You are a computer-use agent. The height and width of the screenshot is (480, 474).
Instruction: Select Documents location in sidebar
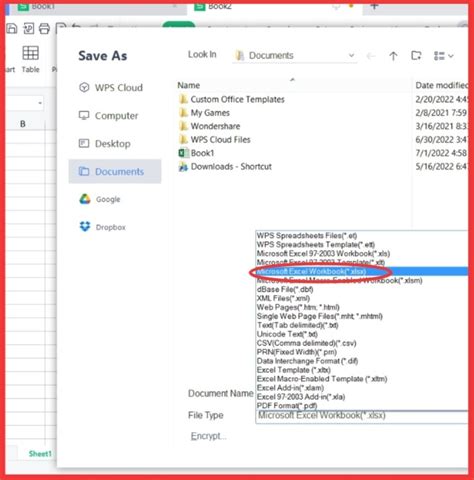pyautogui.click(x=115, y=171)
